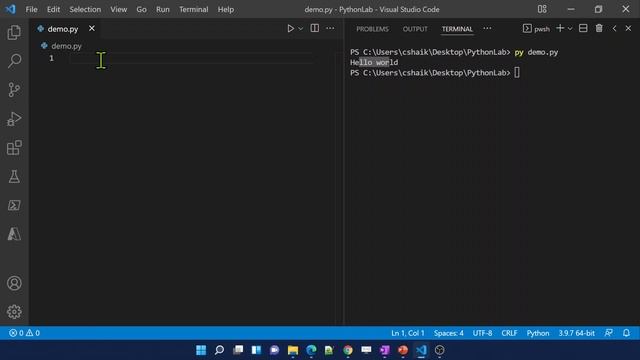Screen dimensions: 640x360
Task: Open Google Chrome from taskbar
Action: point(348,350)
